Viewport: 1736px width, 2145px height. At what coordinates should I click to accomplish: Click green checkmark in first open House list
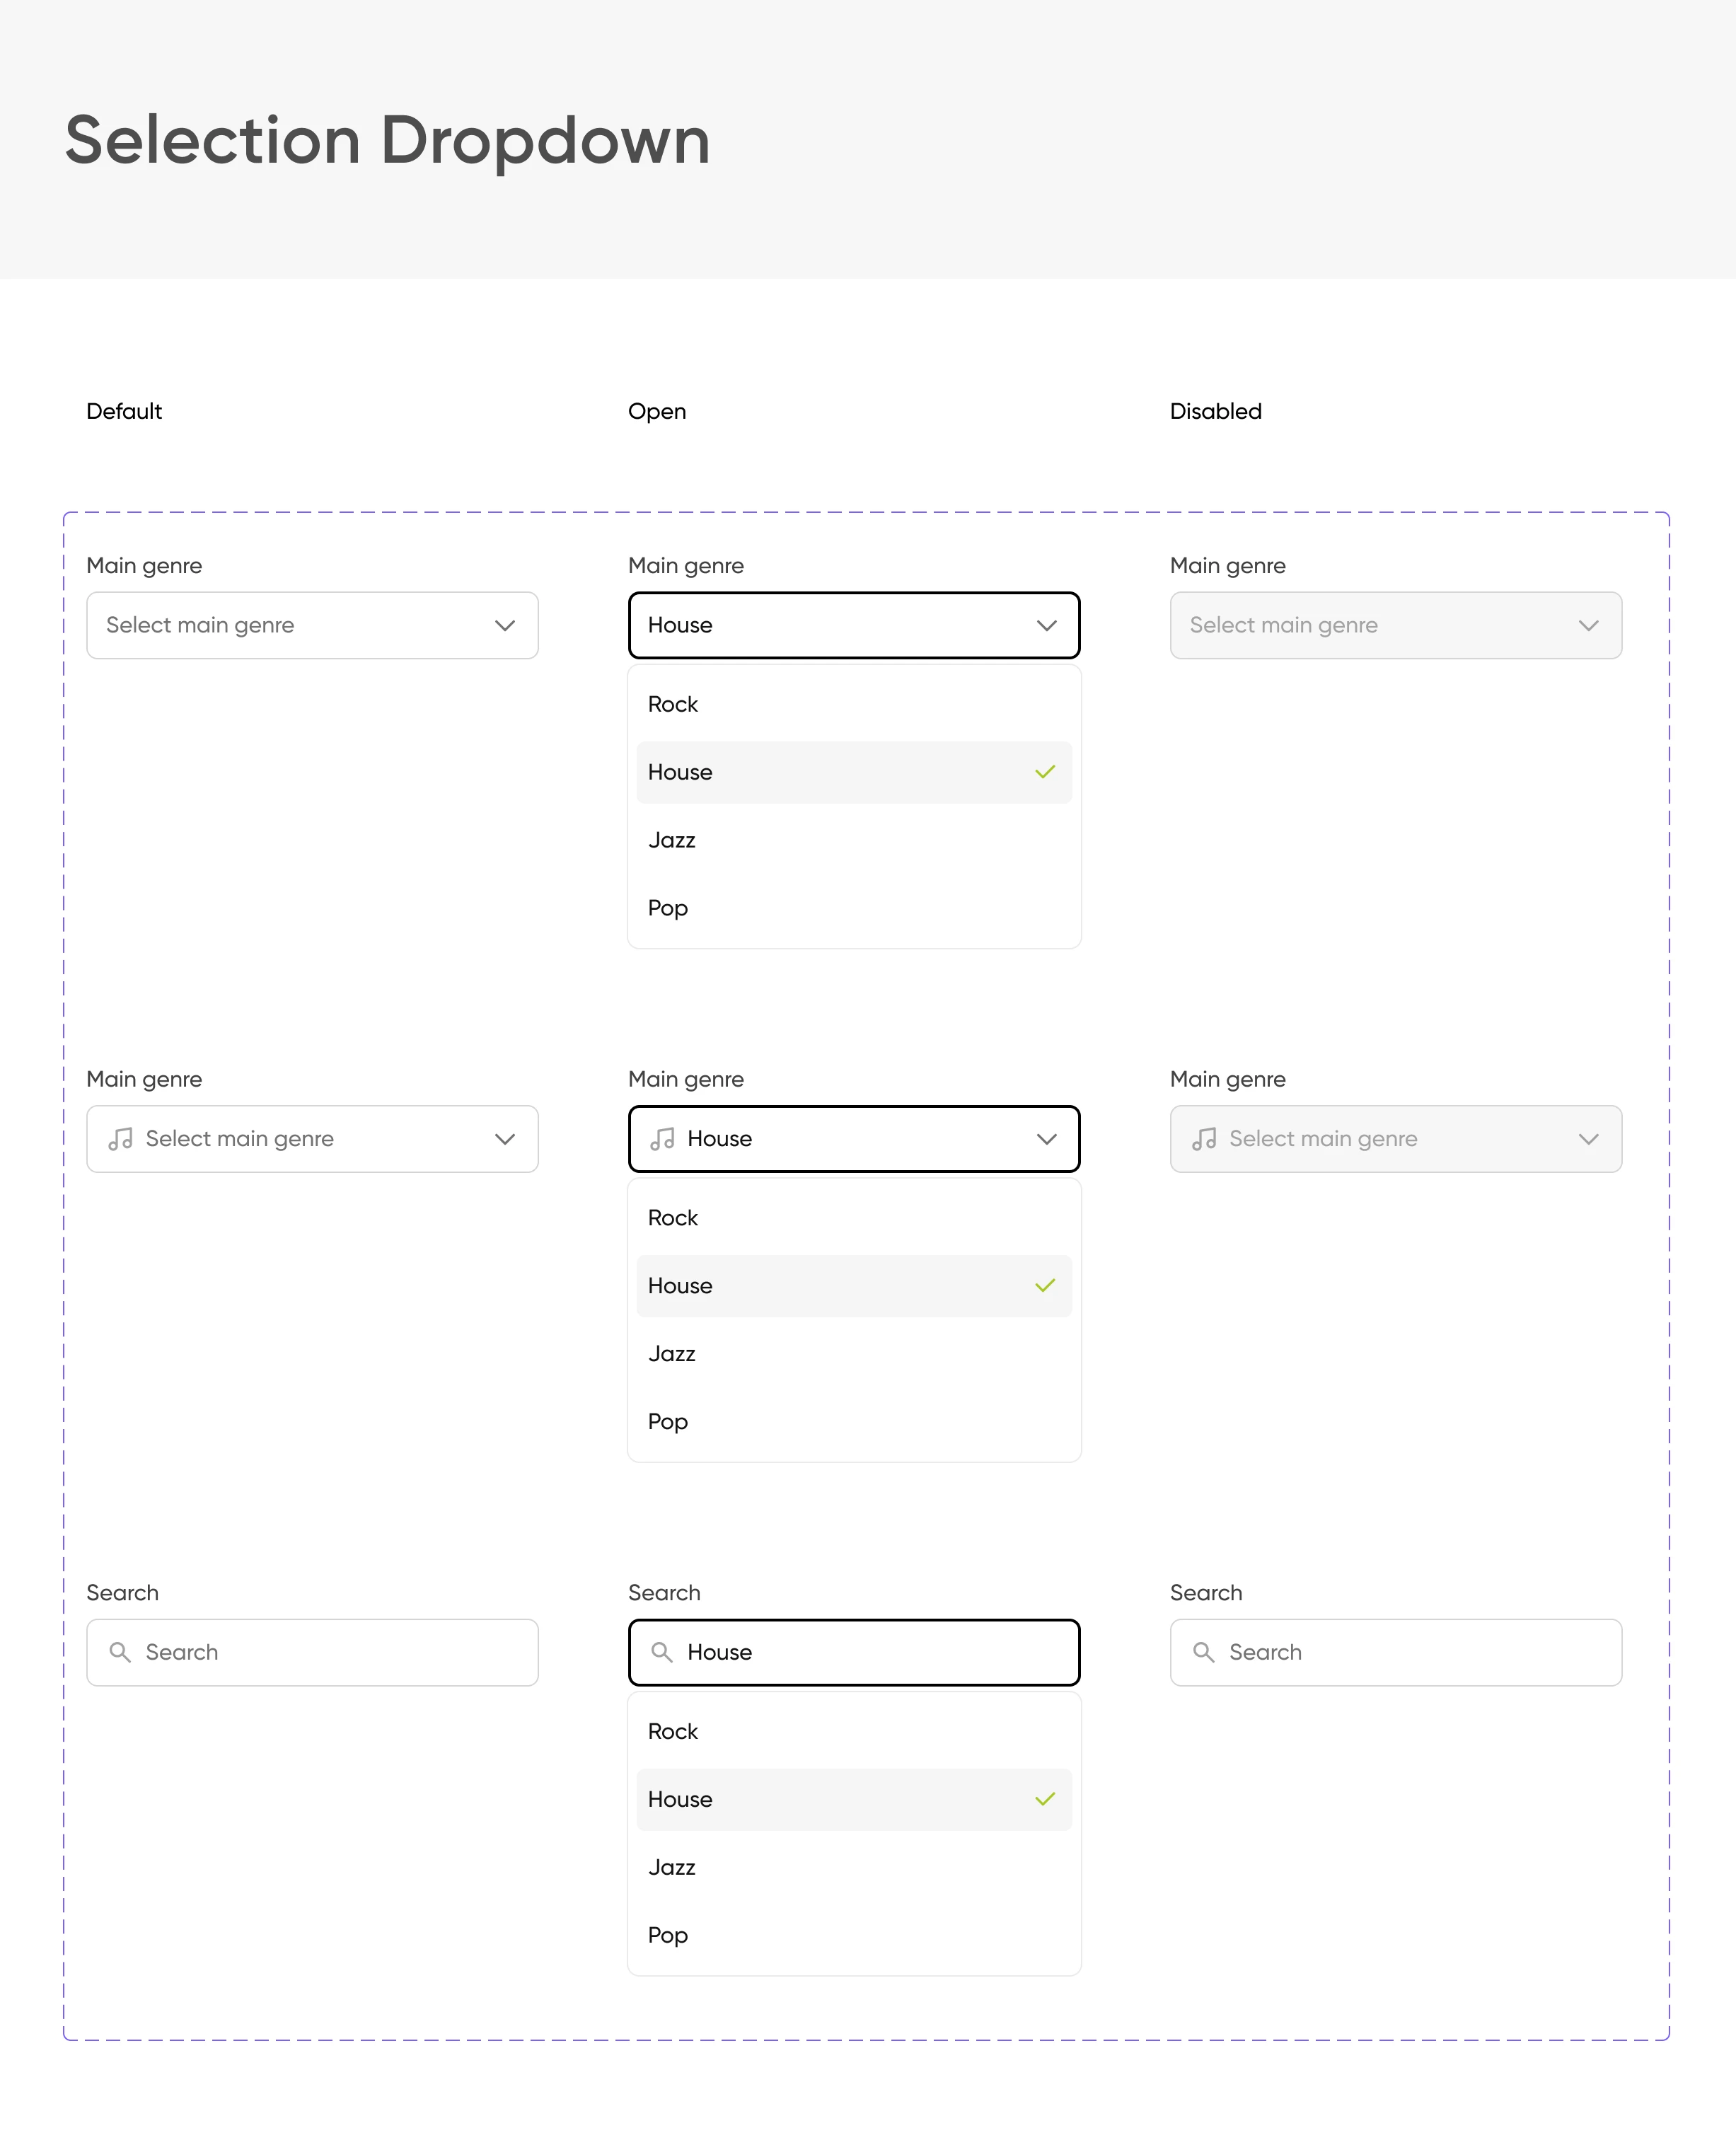pos(1045,772)
